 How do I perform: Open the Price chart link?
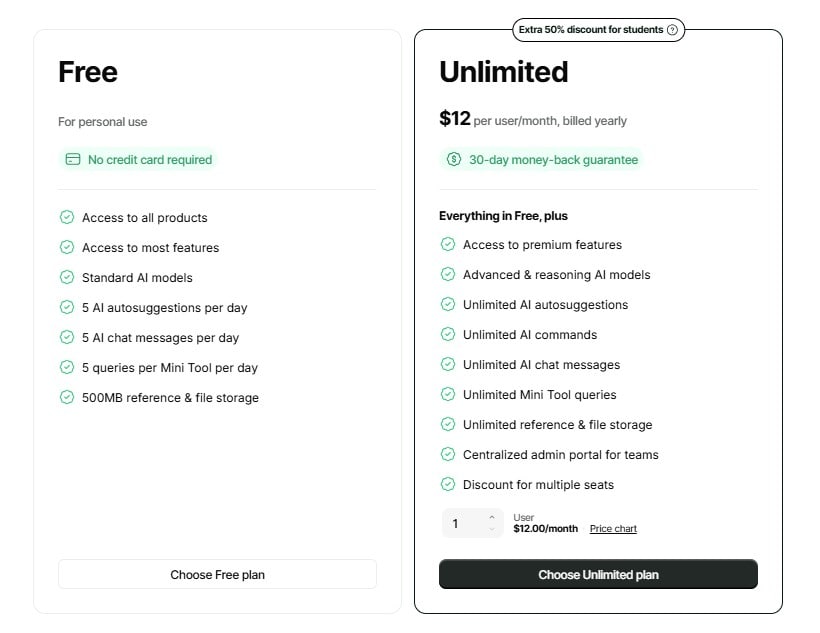point(613,528)
